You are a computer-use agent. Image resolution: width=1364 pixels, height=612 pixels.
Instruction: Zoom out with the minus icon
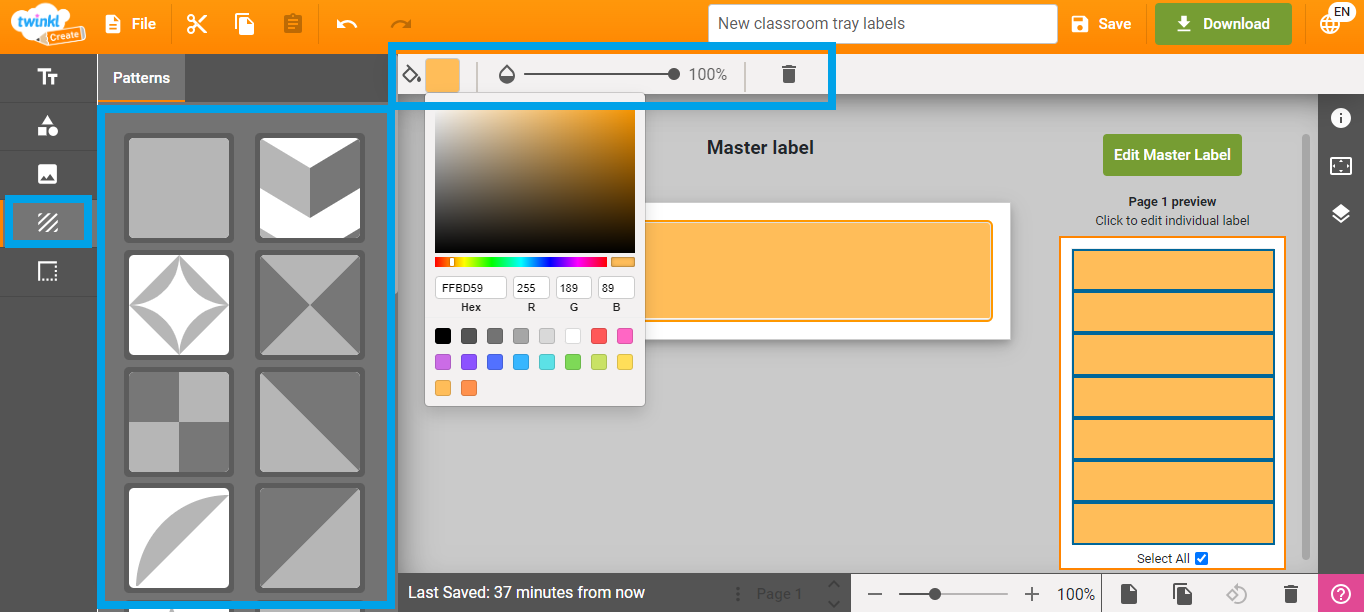(x=875, y=594)
